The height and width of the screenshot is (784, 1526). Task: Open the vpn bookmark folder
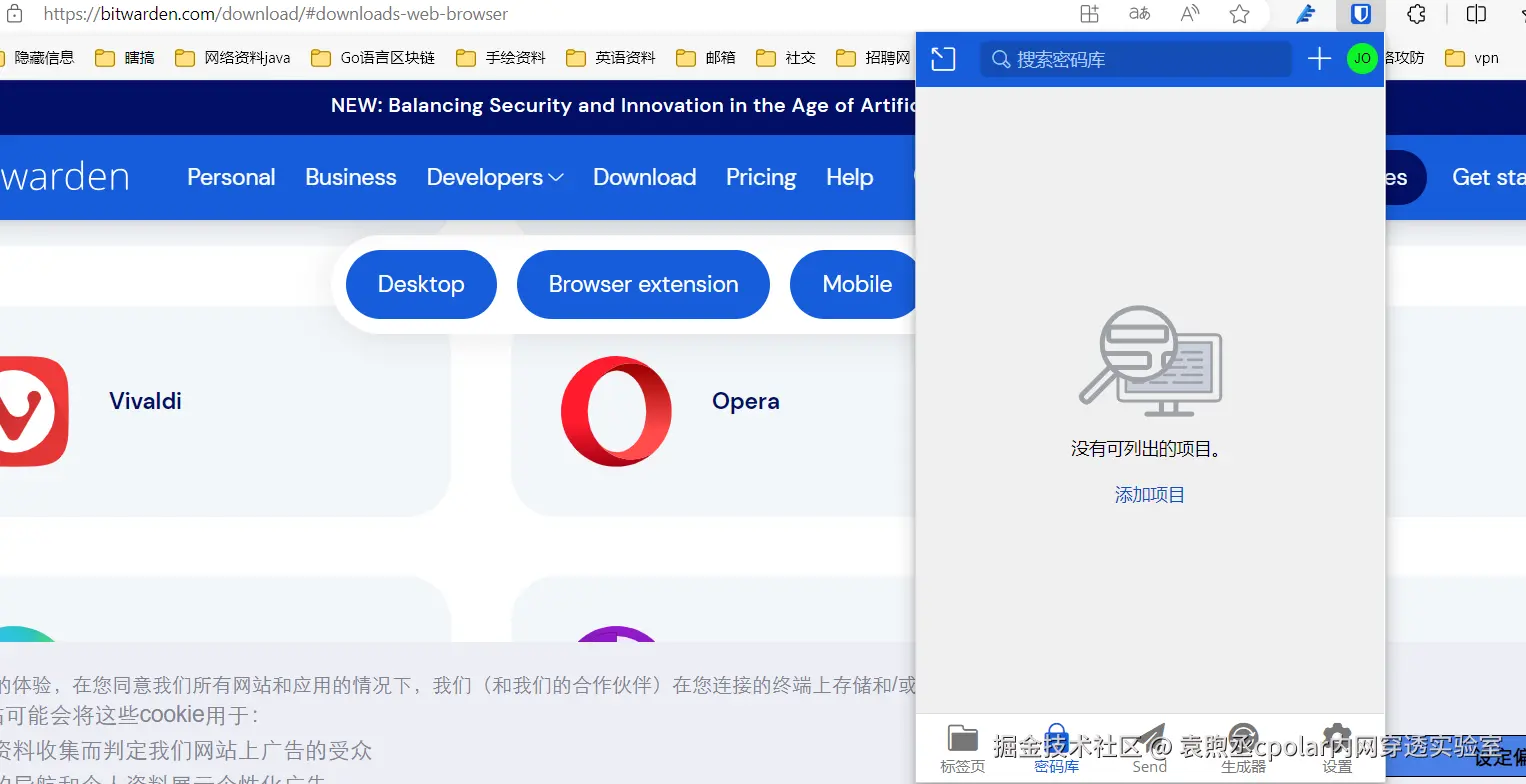pyautogui.click(x=1472, y=58)
